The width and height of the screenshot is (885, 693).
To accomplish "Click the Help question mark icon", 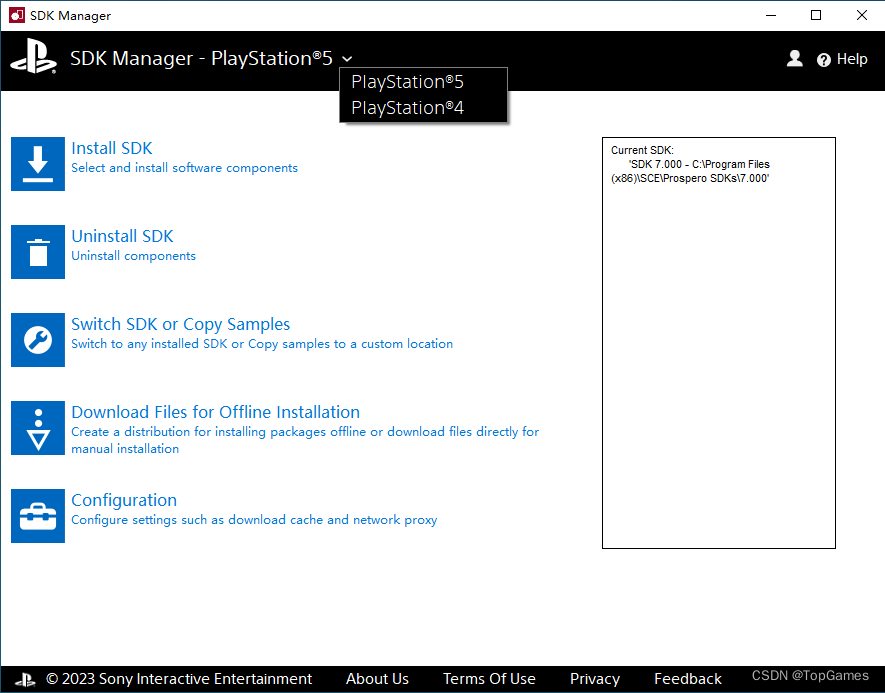I will point(823,59).
